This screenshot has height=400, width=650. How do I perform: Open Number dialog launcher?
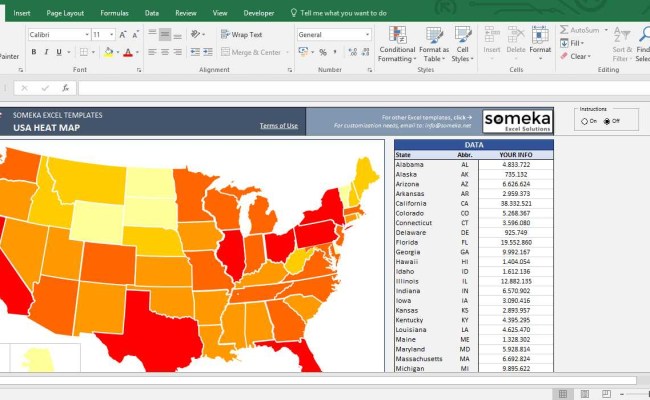369,70
